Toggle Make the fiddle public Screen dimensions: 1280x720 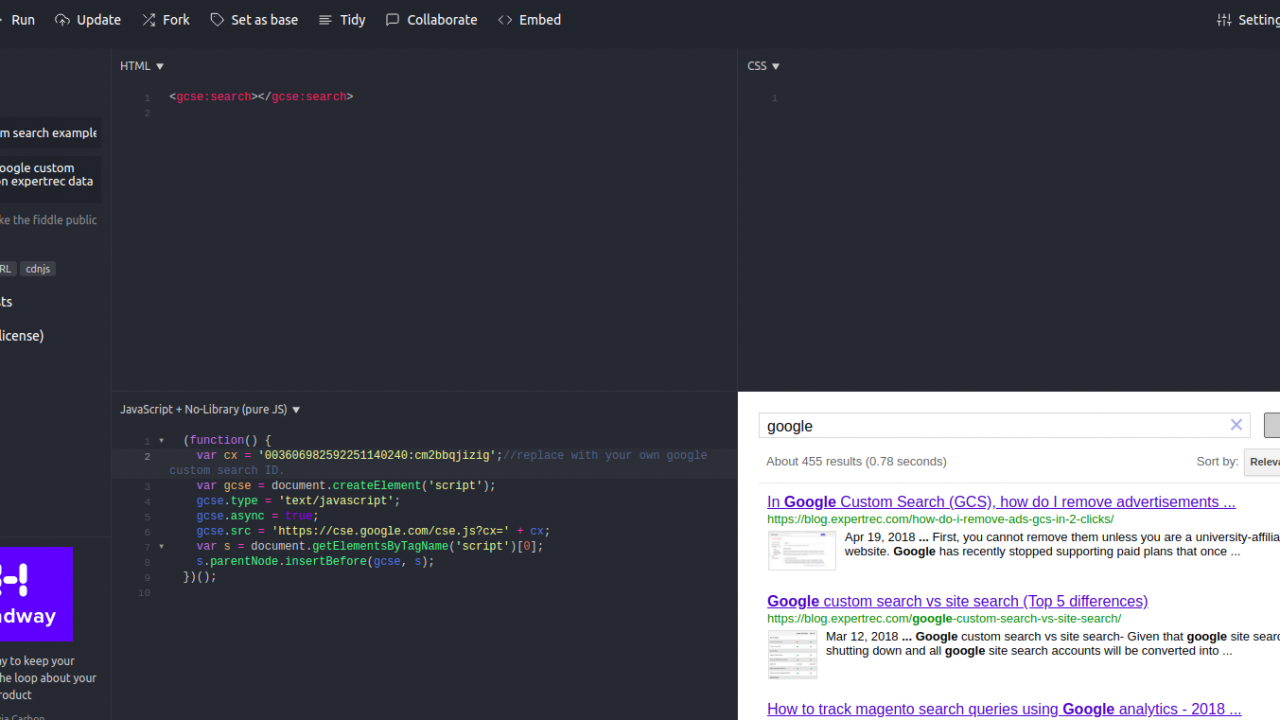(50, 220)
